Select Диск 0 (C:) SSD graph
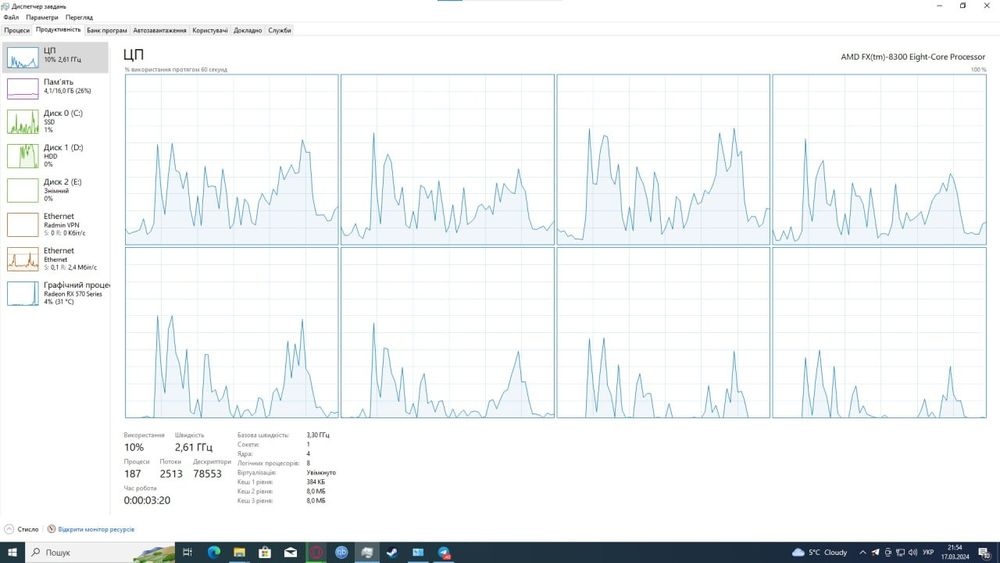The height and width of the screenshot is (563, 1000). 55,121
